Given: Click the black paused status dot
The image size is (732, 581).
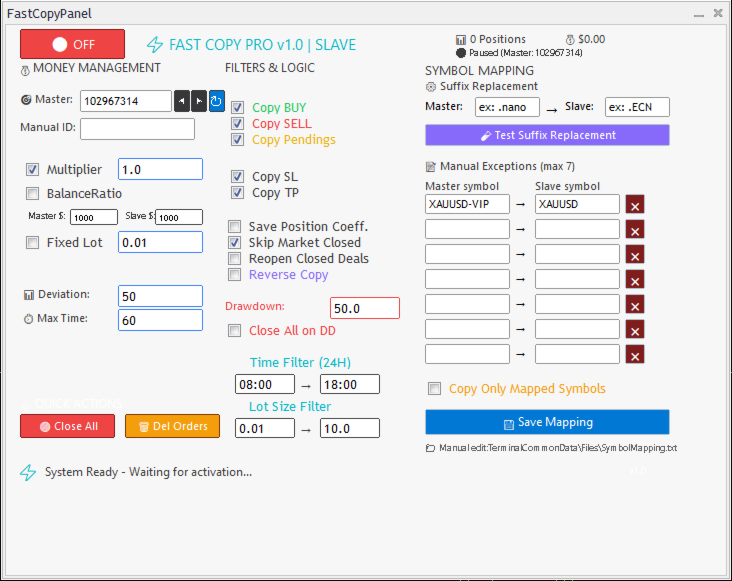Looking at the screenshot, I should tap(461, 53).
